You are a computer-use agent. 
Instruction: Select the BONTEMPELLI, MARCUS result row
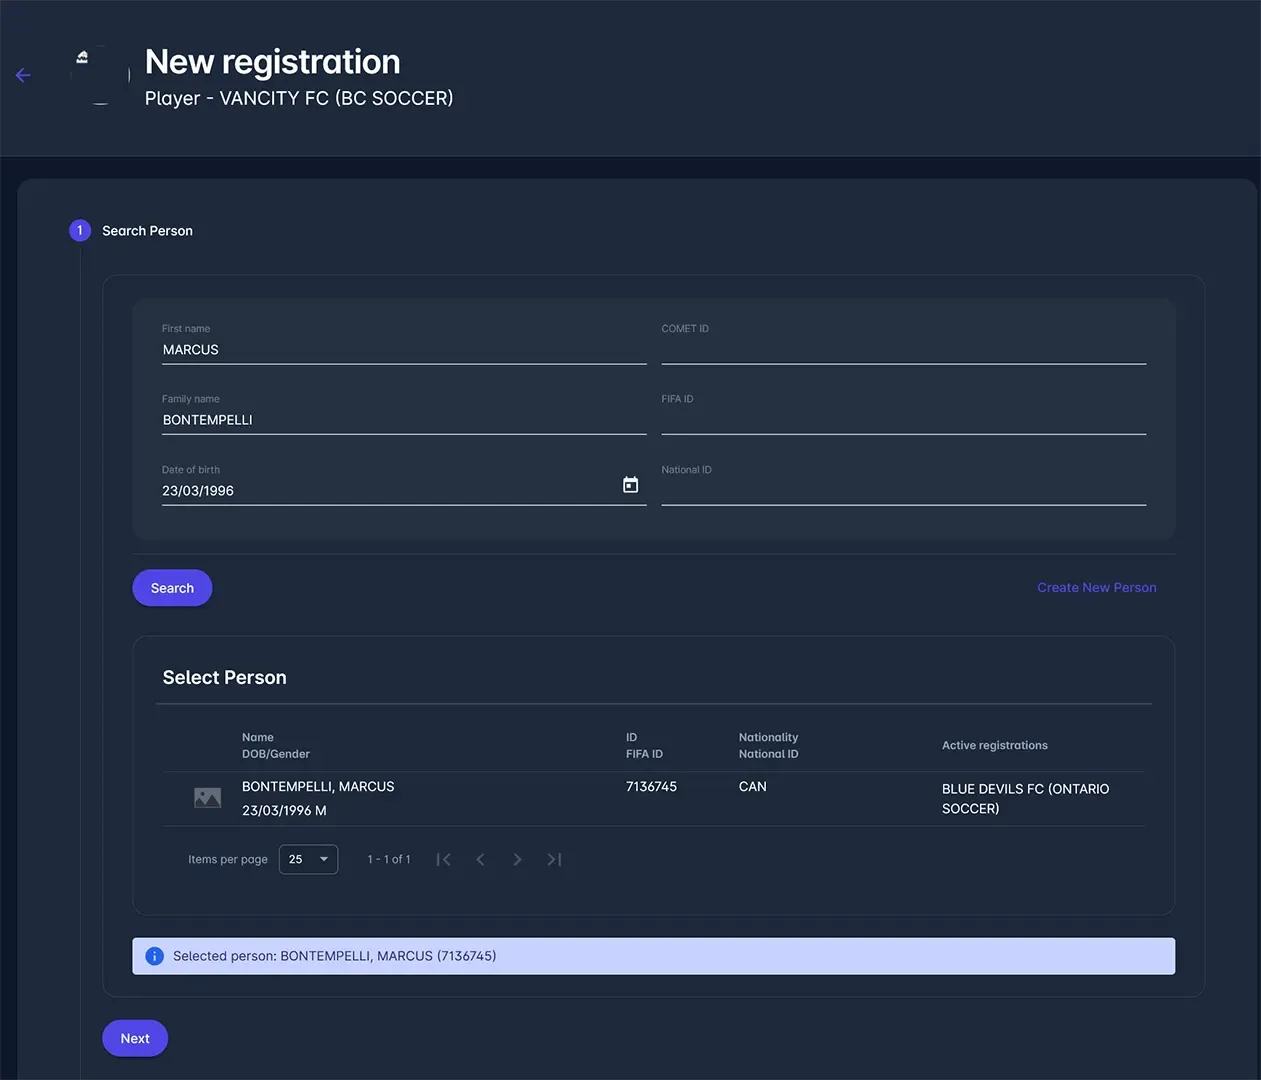(500, 798)
